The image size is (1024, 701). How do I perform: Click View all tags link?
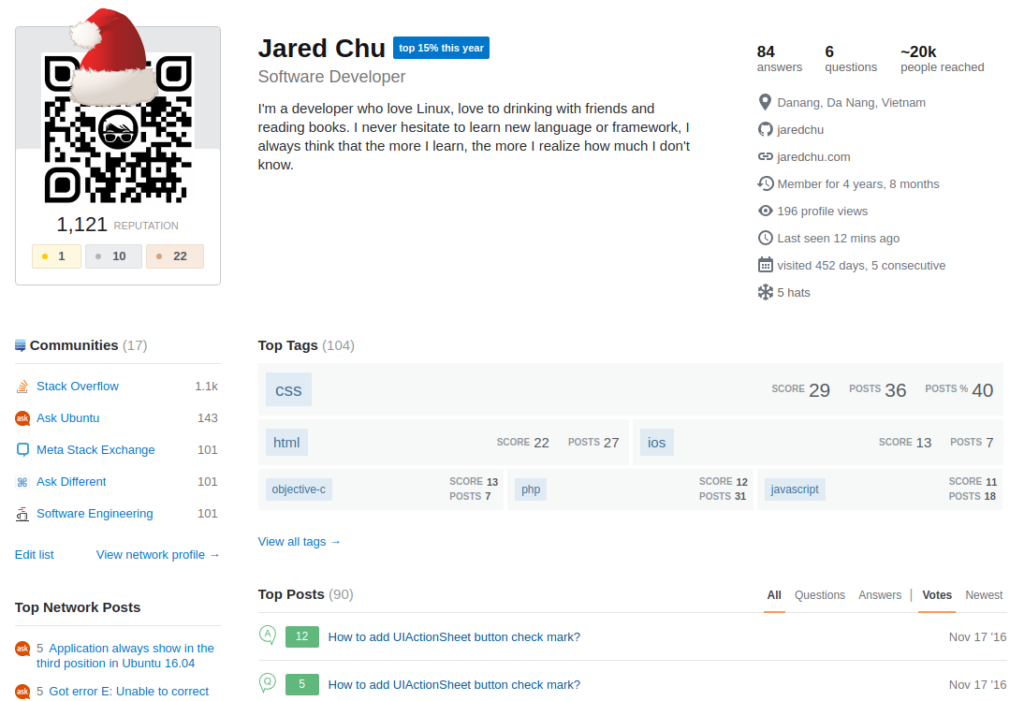(299, 542)
